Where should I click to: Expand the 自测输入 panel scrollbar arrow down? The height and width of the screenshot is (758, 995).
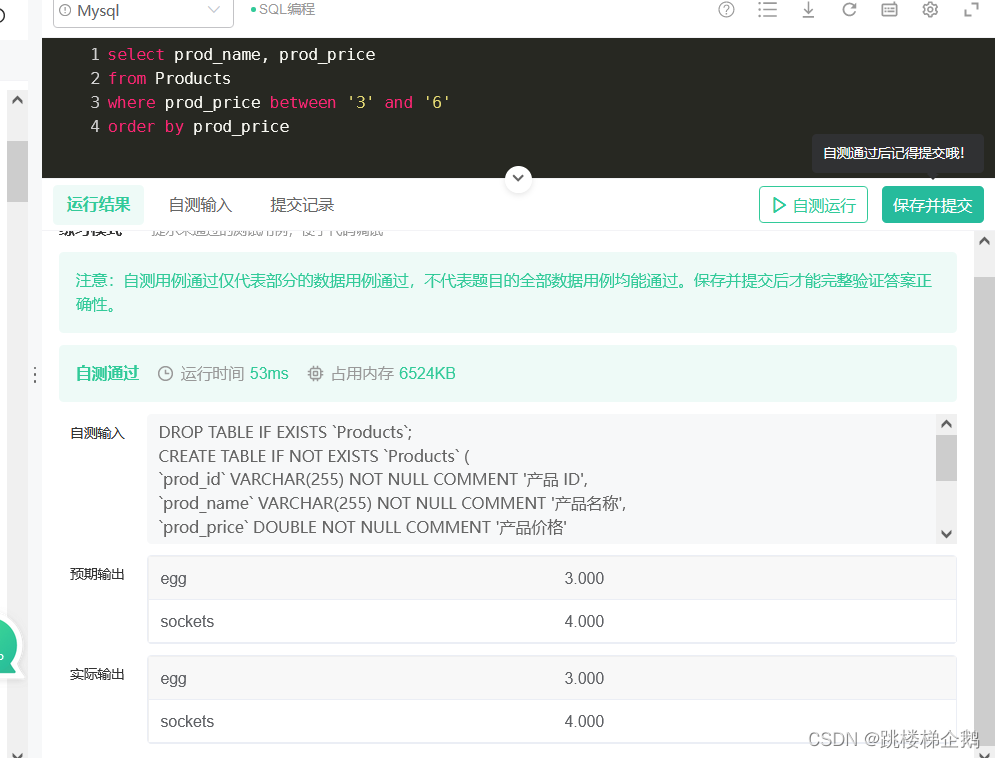click(x=946, y=534)
